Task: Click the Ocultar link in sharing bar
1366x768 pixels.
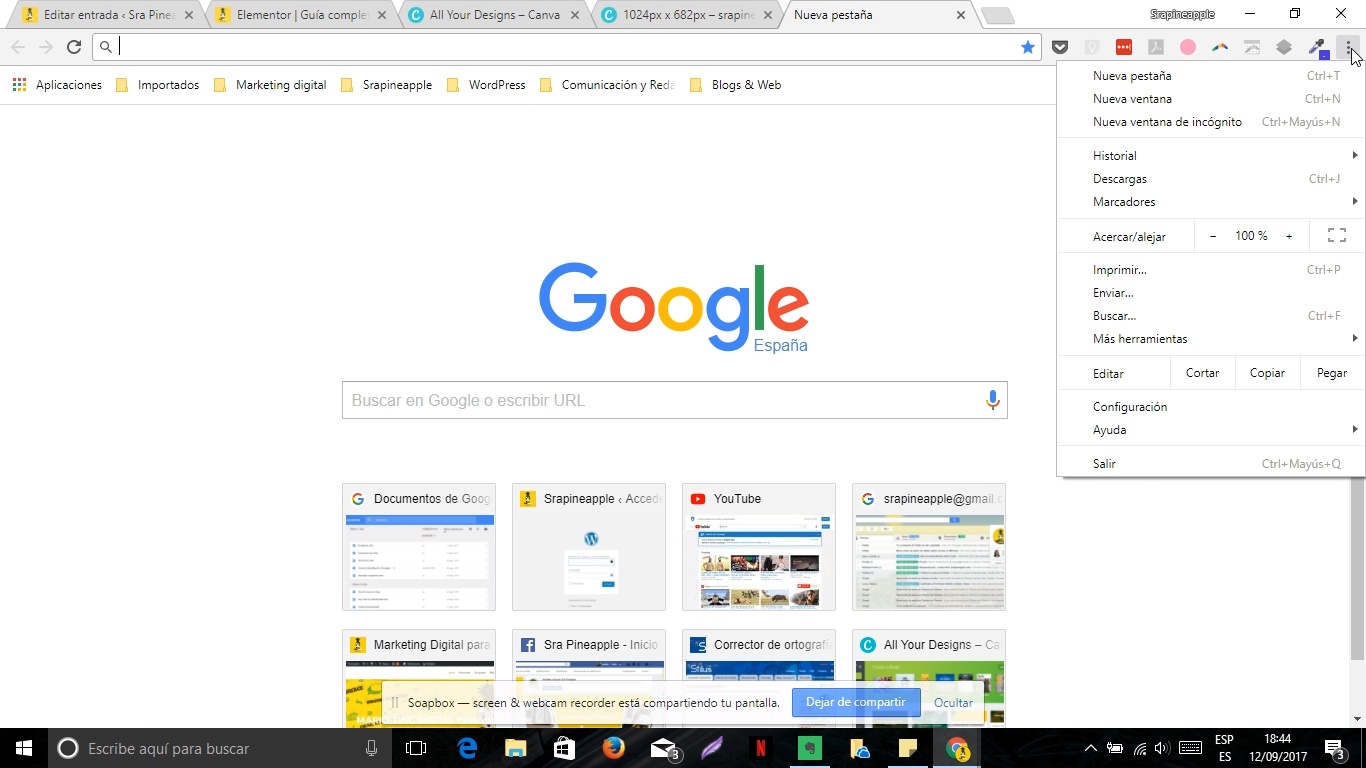Action: [953, 703]
